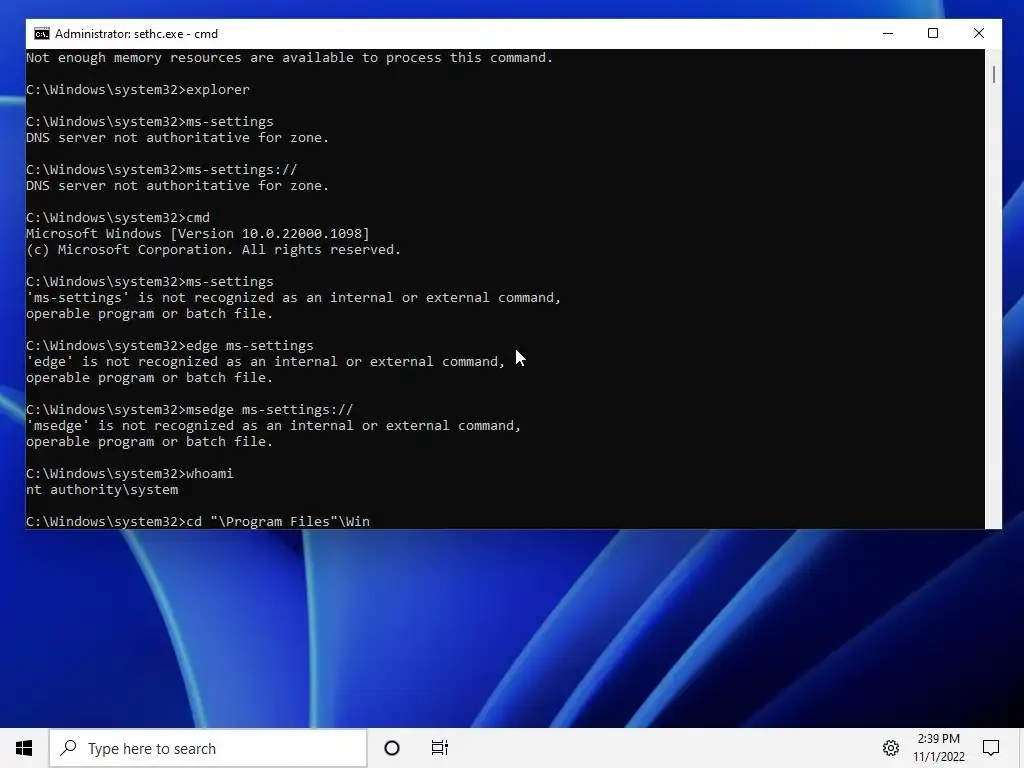This screenshot has height=768, width=1024.
Task: Click the date 11/1/2022 in the tray
Action: [x=938, y=757]
